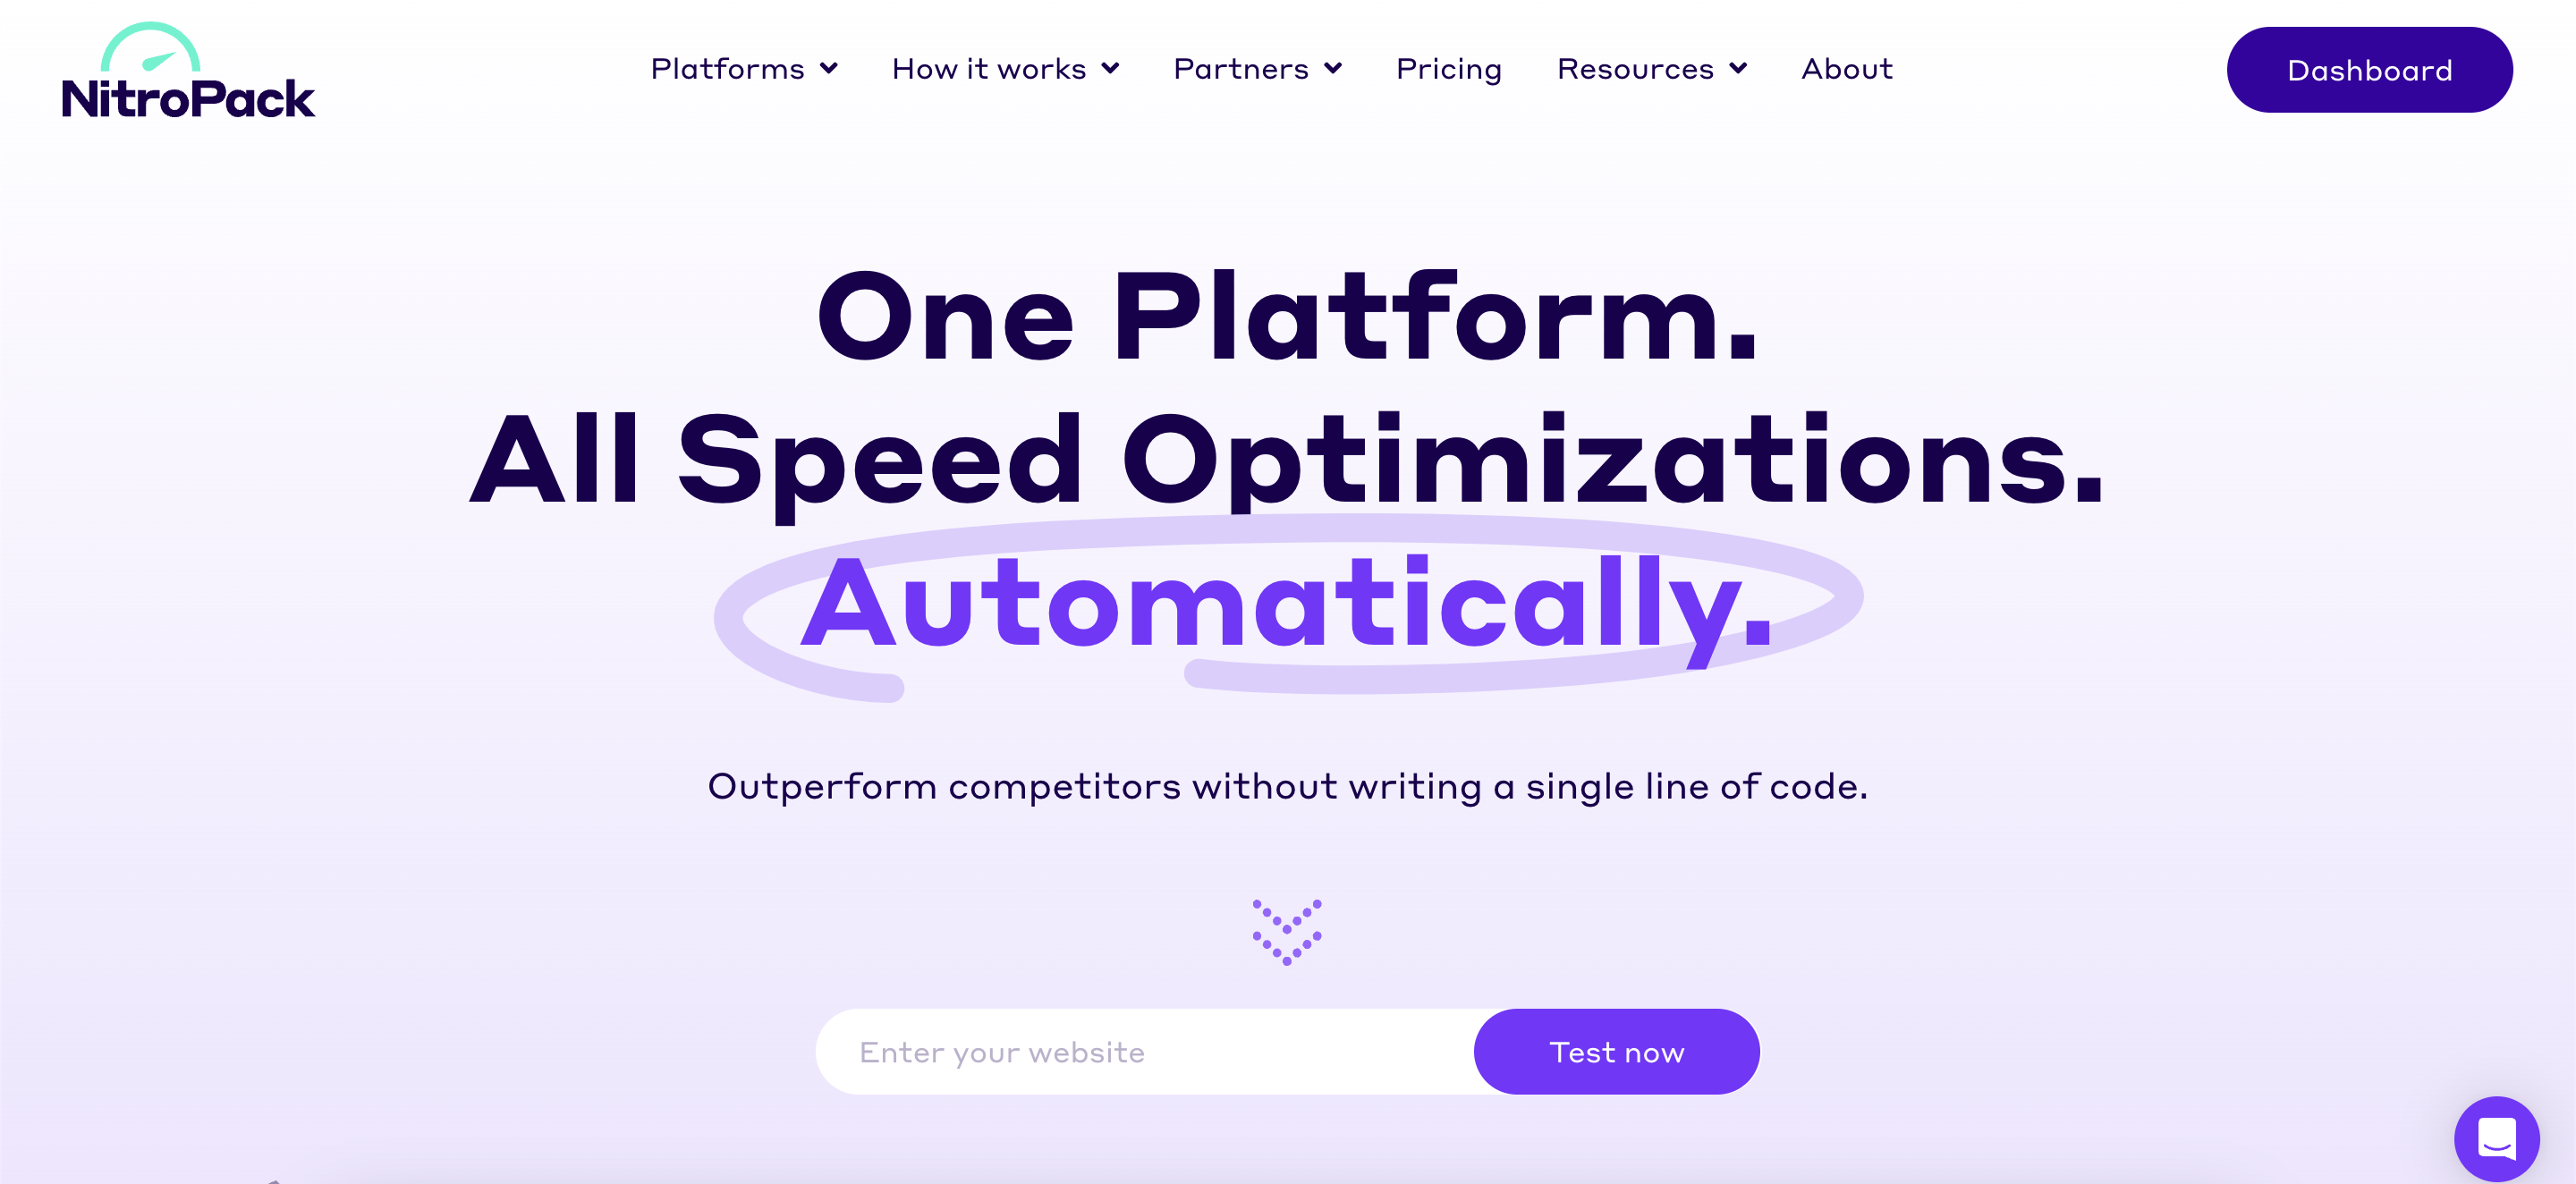Screen dimensions: 2576x1184
Task: Expand the How it works dropdown
Action: tap(1004, 69)
